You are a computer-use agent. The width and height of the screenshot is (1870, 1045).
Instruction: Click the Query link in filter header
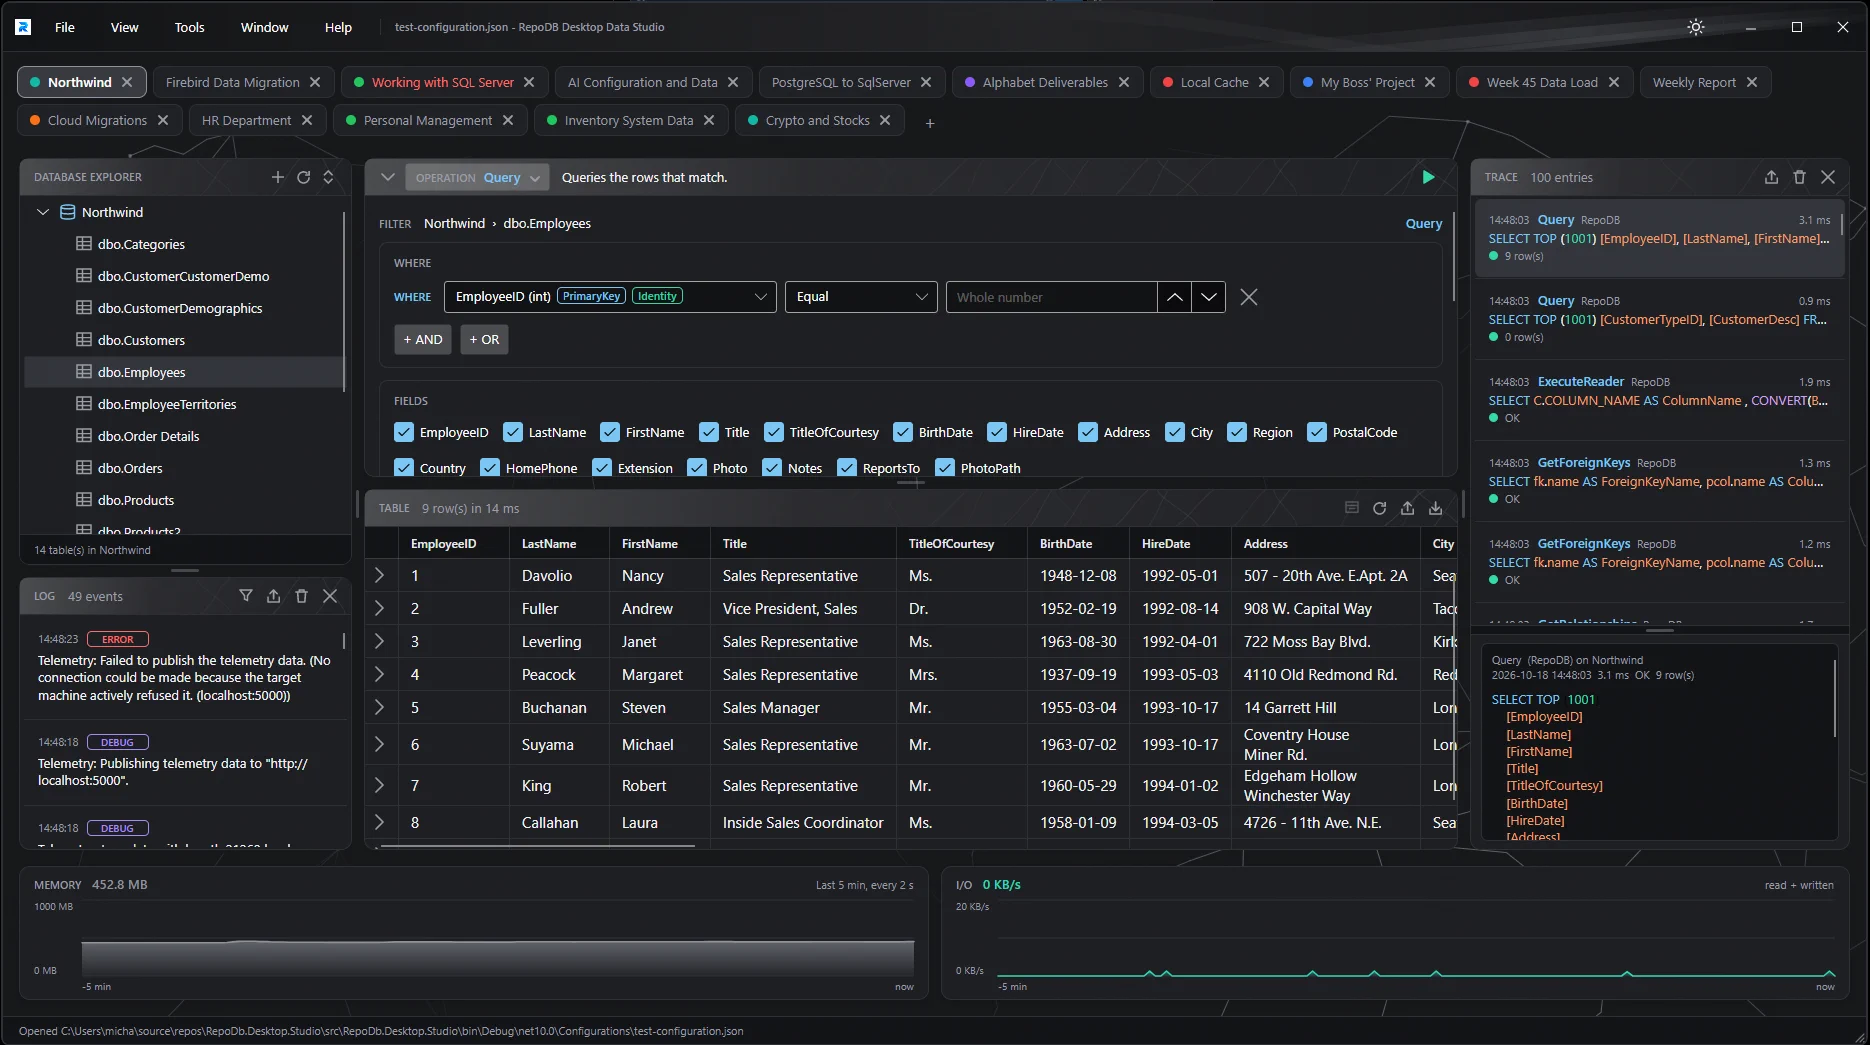pos(1424,223)
